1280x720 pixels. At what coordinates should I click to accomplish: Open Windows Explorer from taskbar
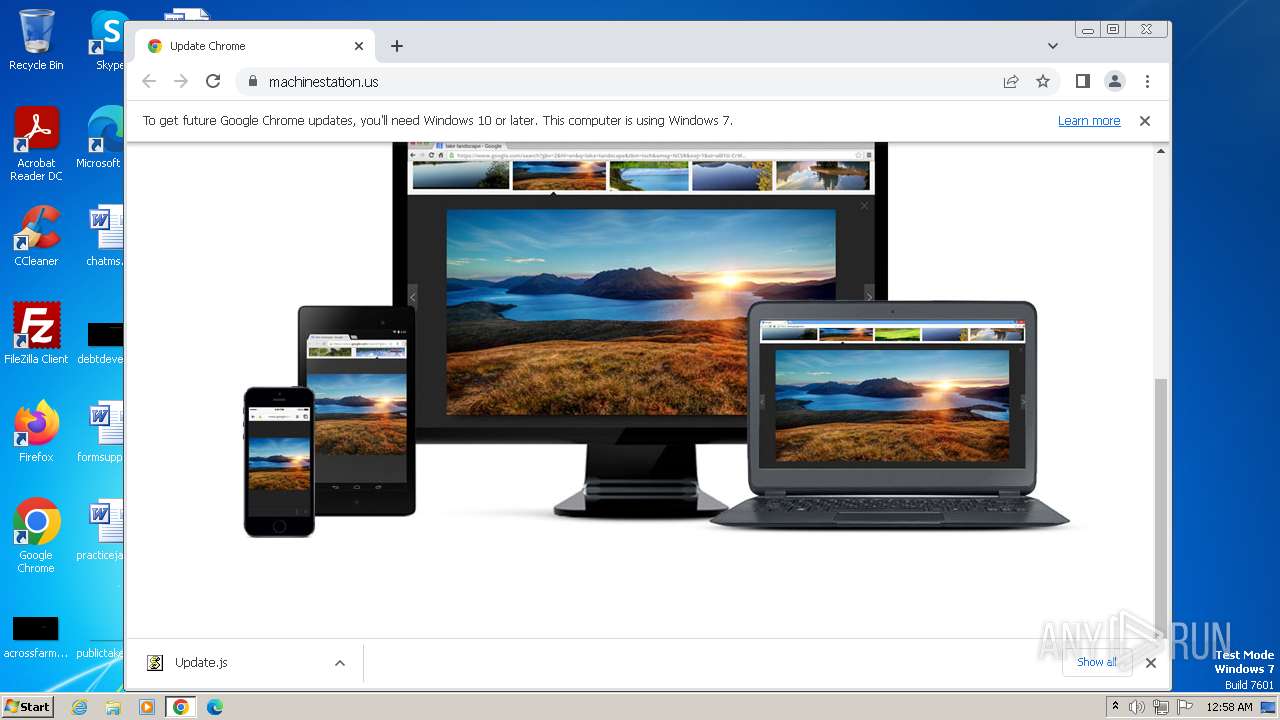point(113,707)
